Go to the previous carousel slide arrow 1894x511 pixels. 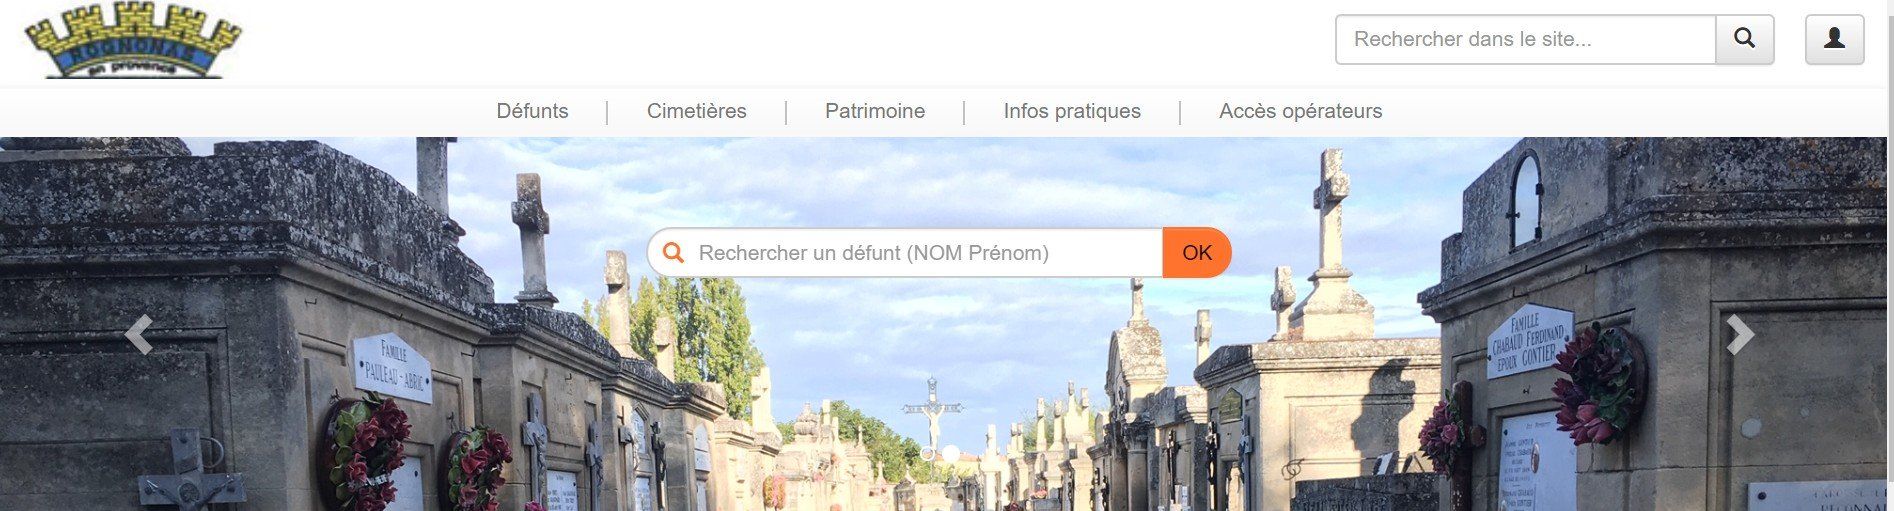[139, 335]
